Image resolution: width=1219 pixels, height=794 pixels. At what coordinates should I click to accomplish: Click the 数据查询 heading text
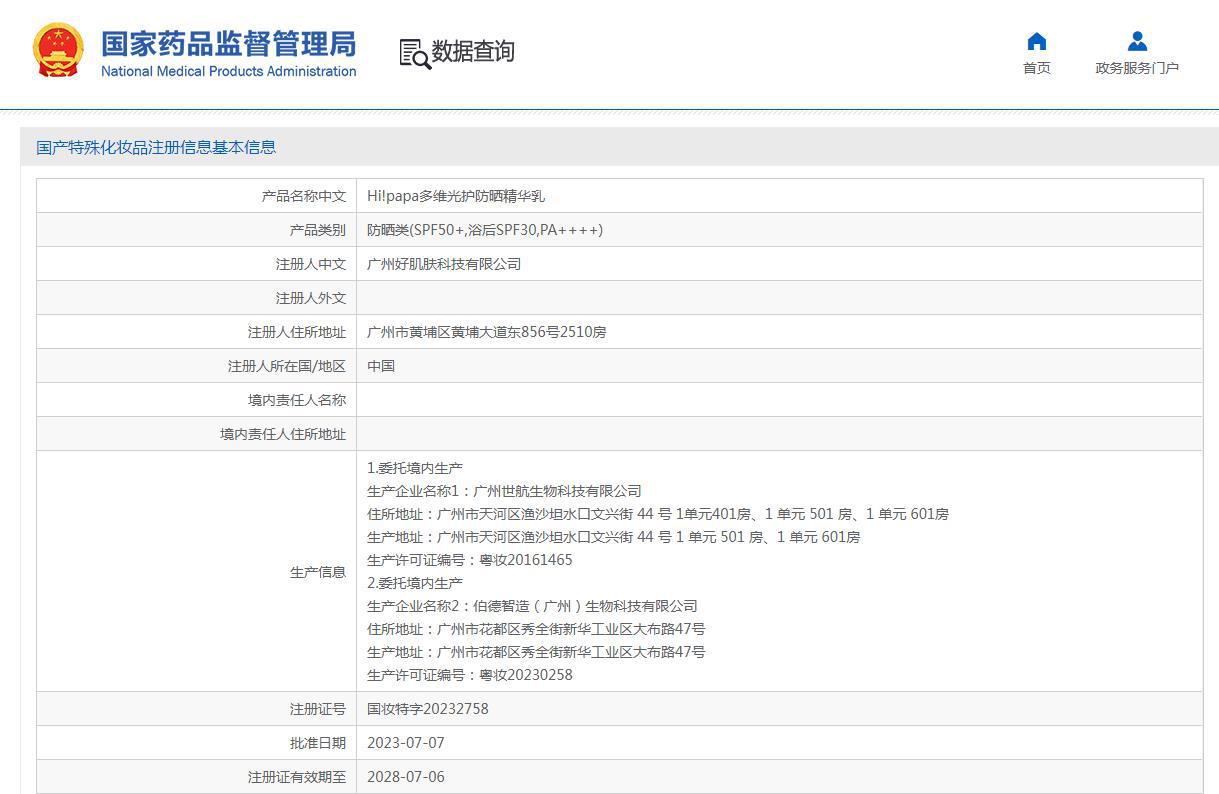[473, 51]
